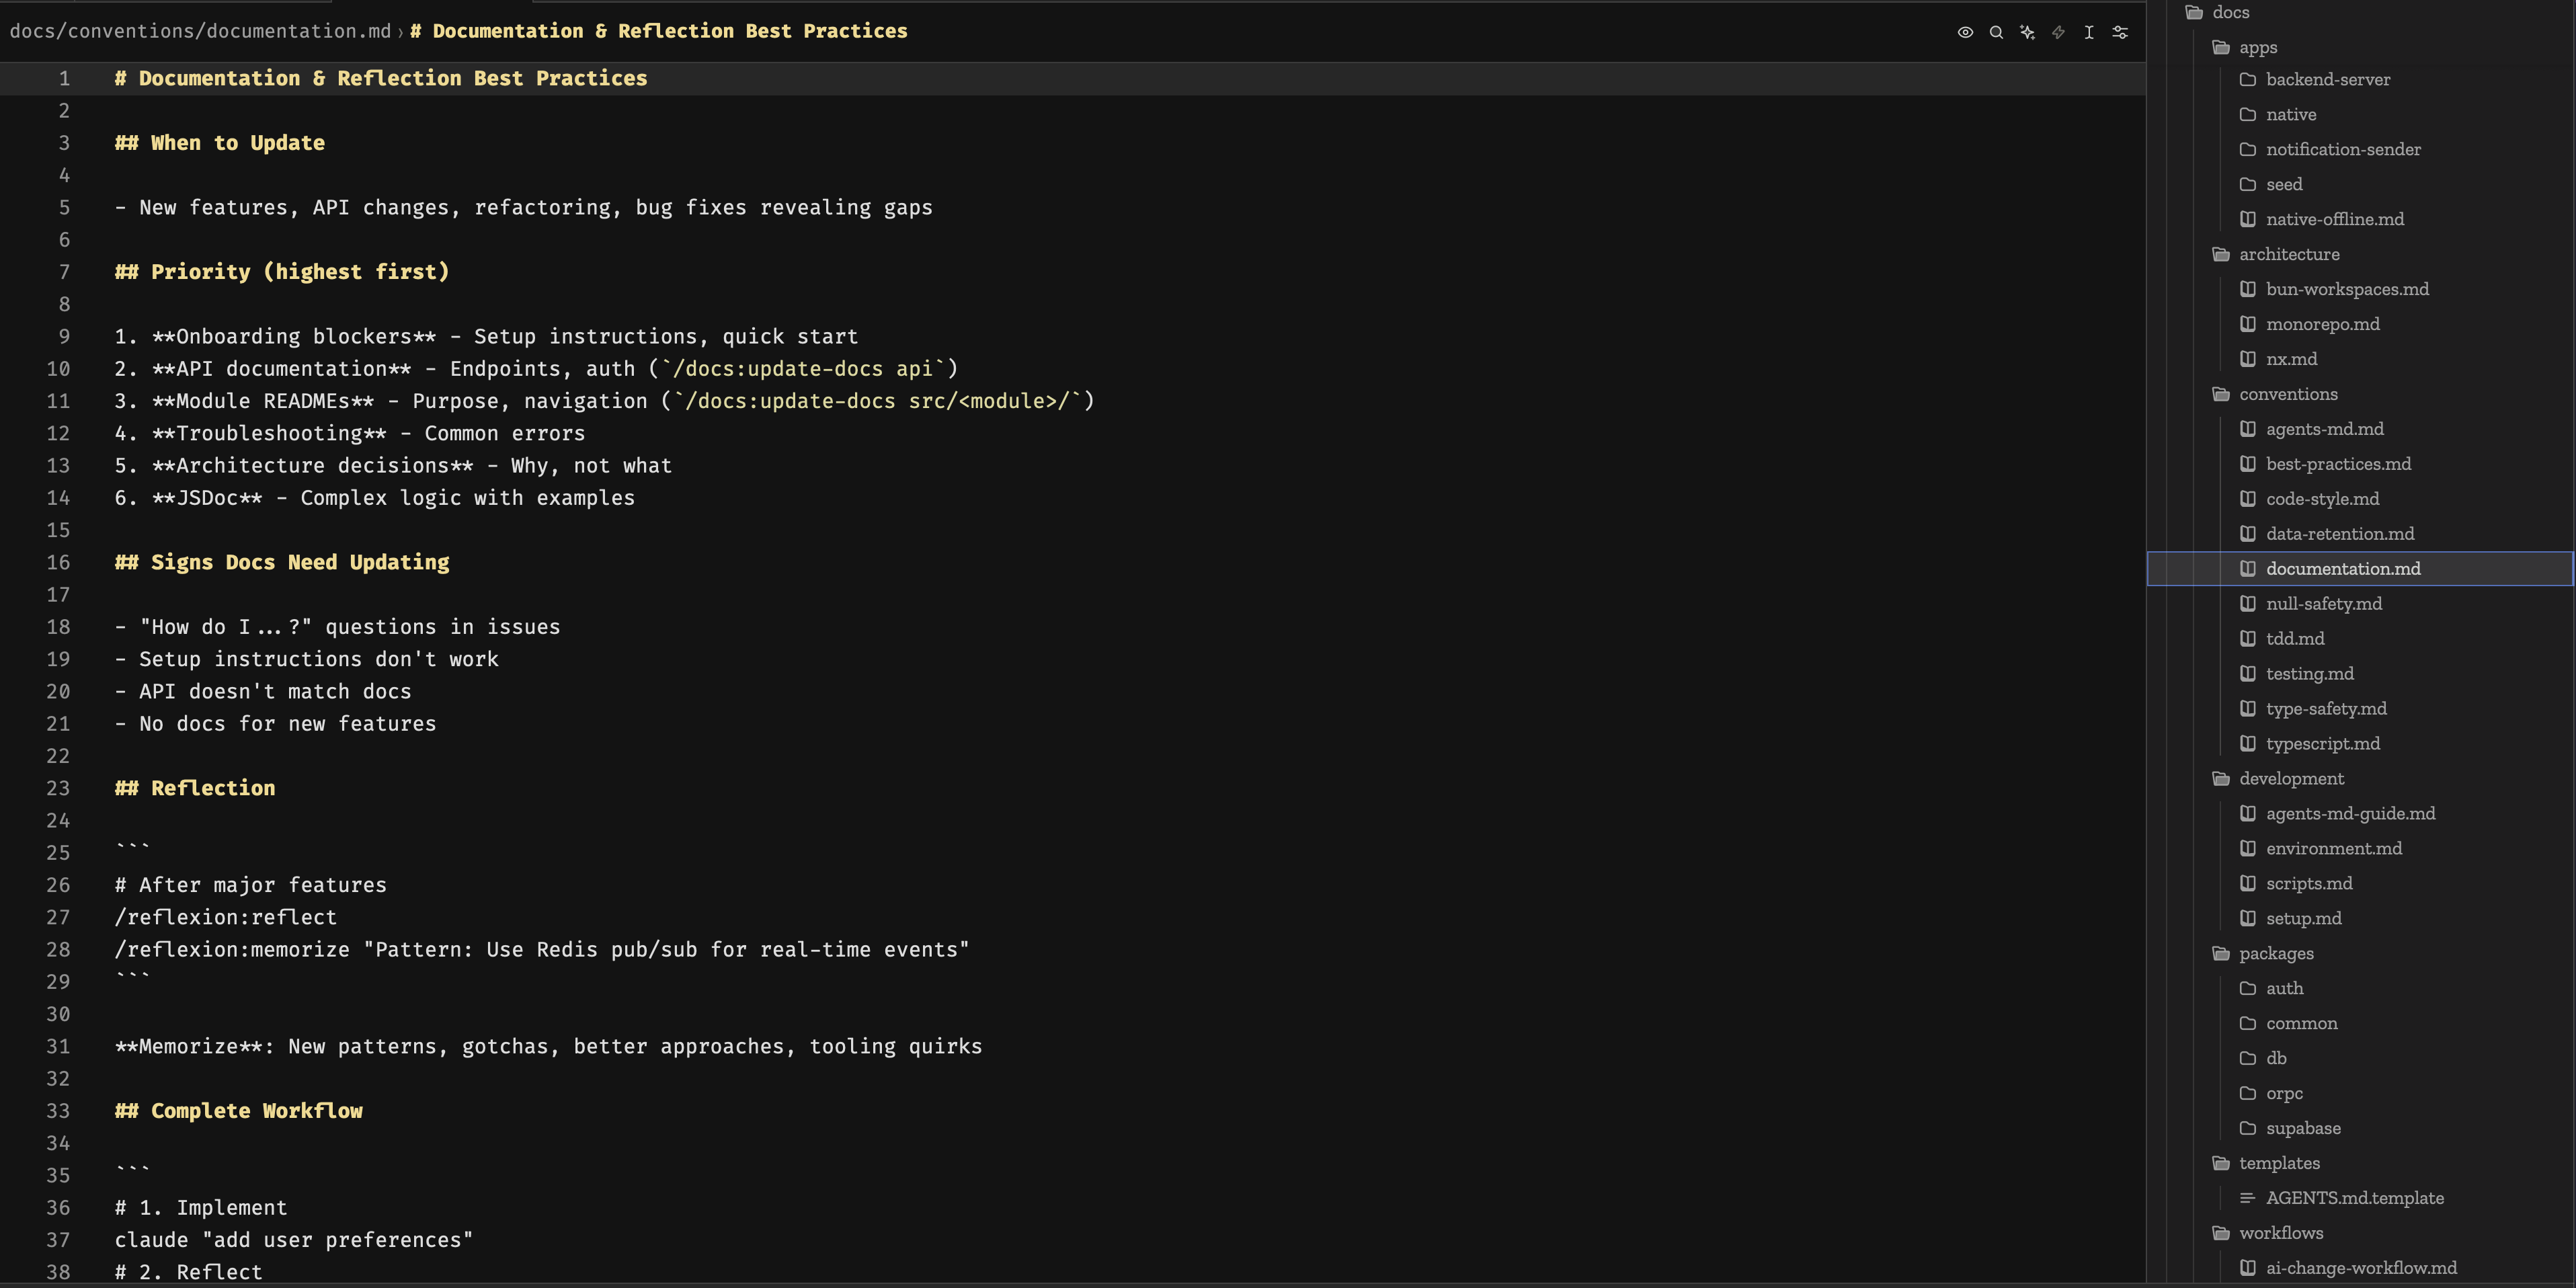Toggle the text cursor selection menu icon

pyautogui.click(x=2089, y=32)
